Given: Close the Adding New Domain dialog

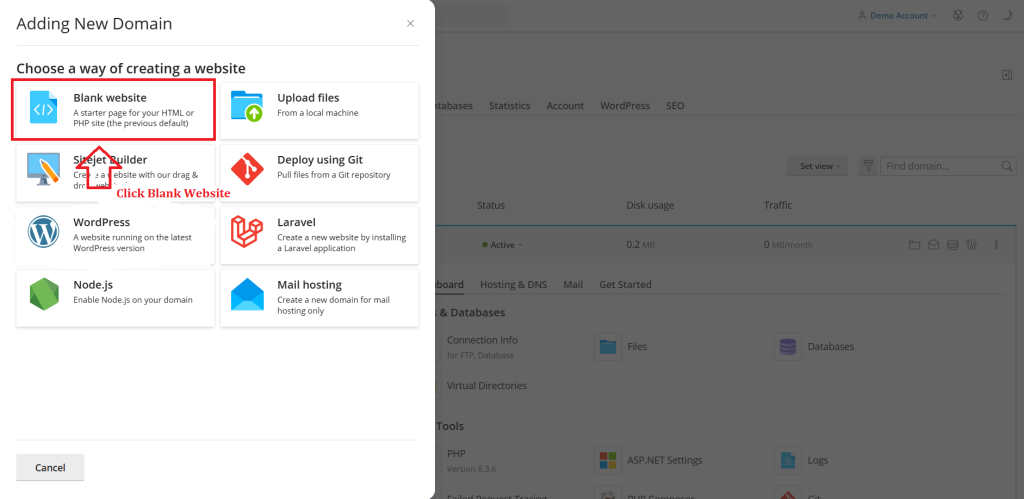Looking at the screenshot, I should pyautogui.click(x=410, y=24).
